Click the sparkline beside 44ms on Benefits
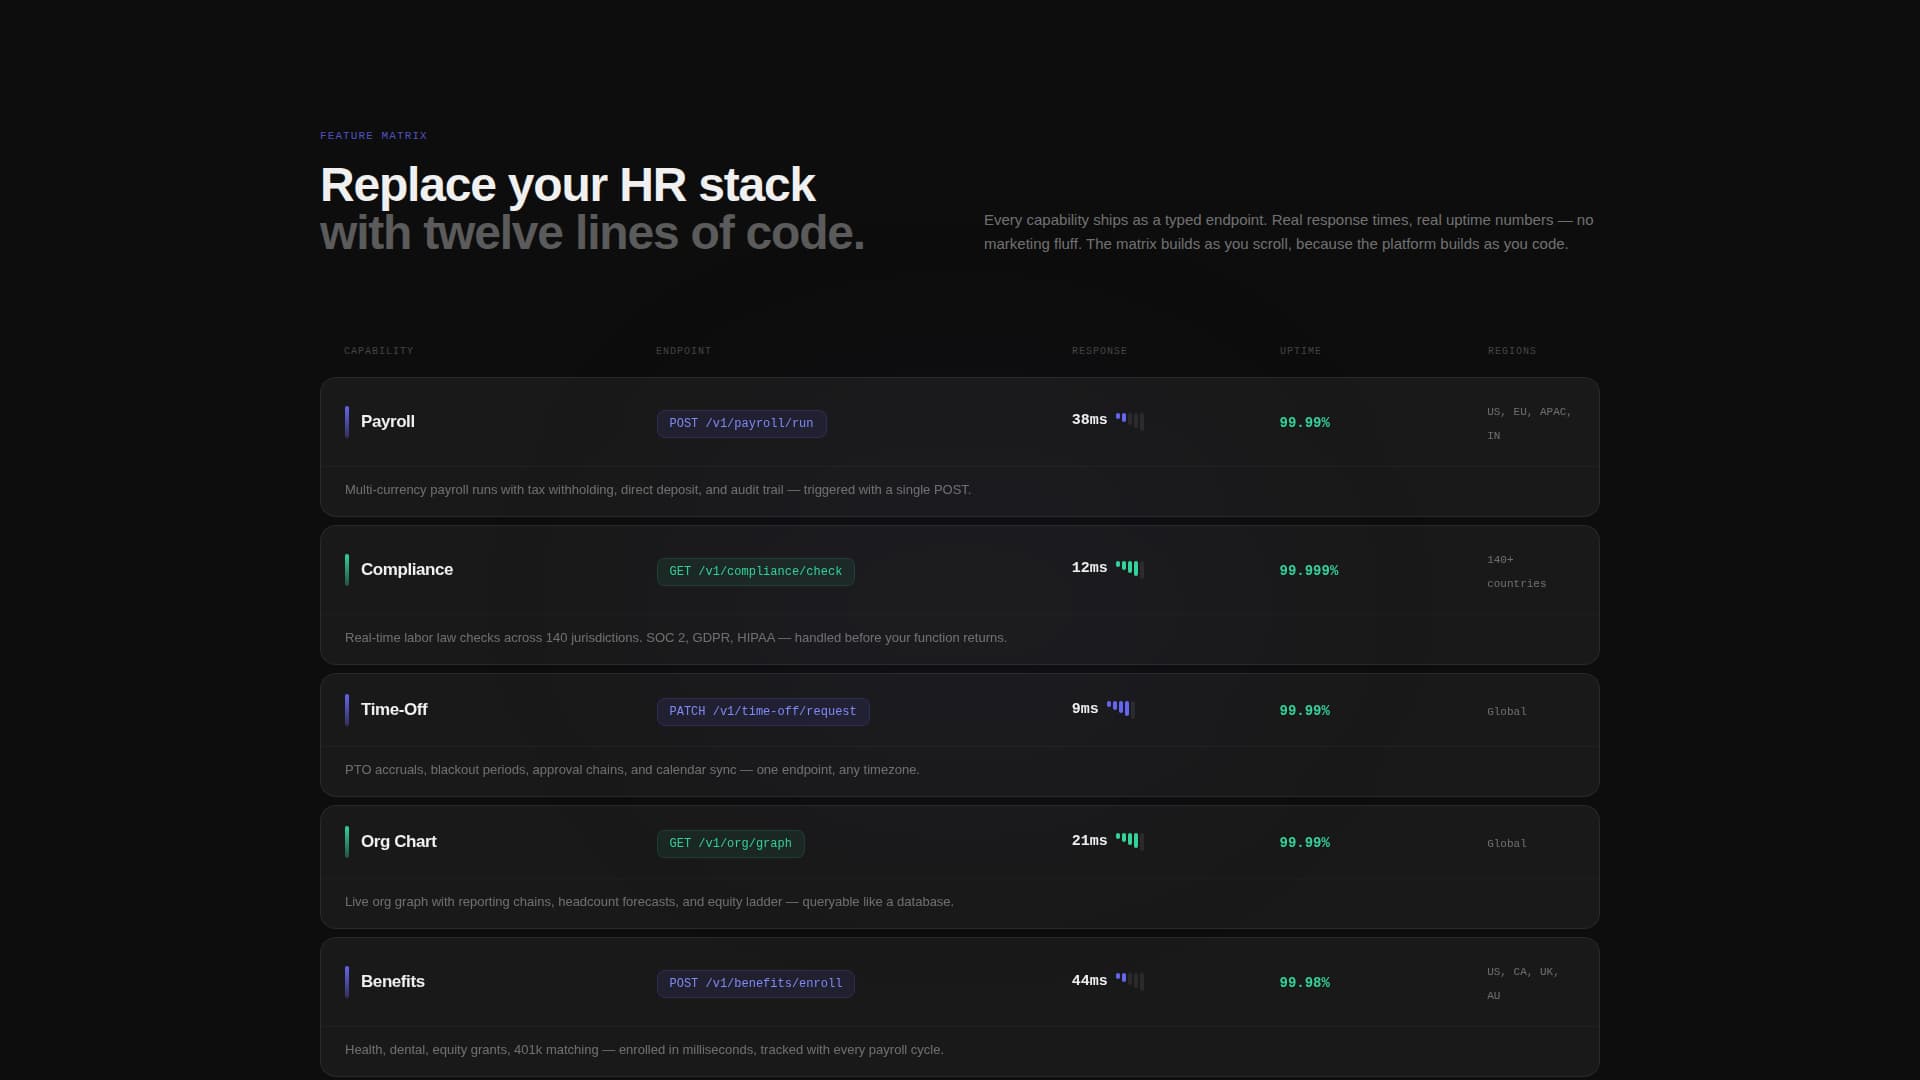Image resolution: width=1920 pixels, height=1080 pixels. [1131, 980]
